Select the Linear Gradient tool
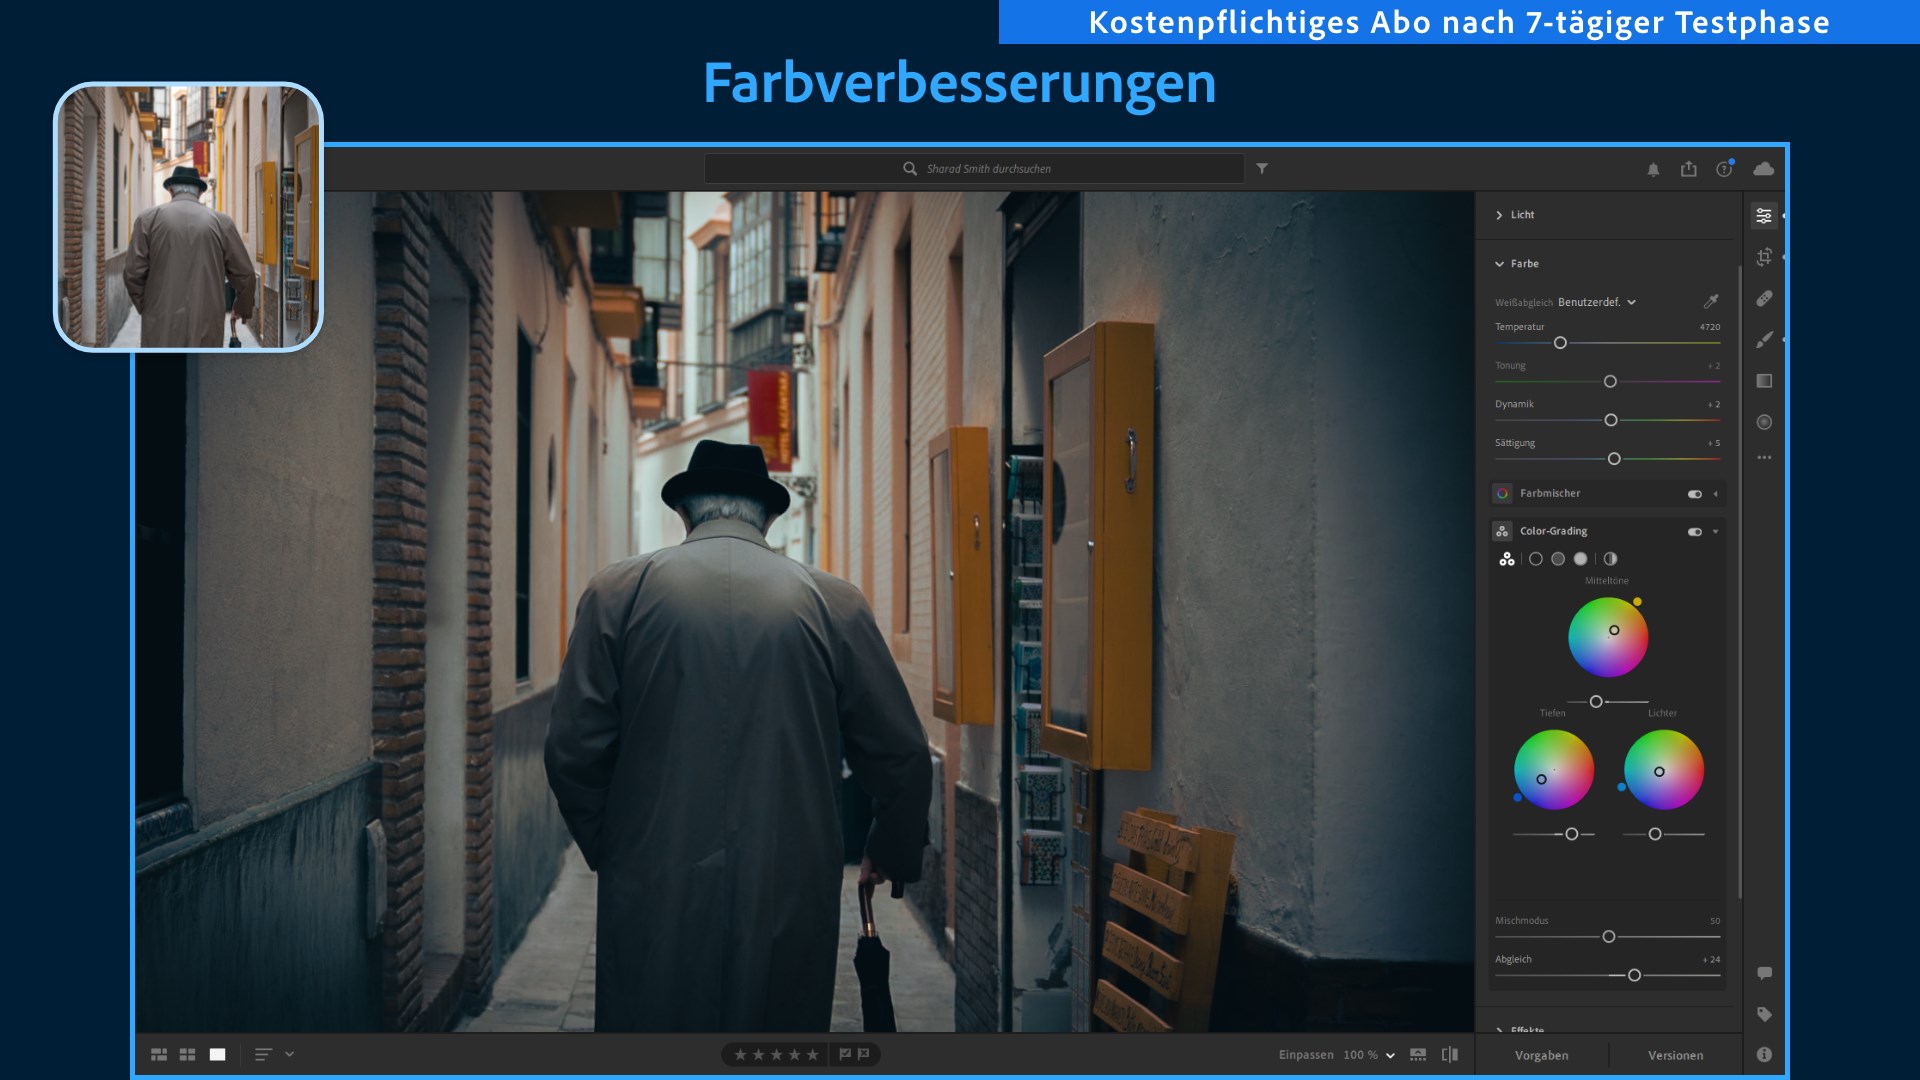 coord(1764,381)
